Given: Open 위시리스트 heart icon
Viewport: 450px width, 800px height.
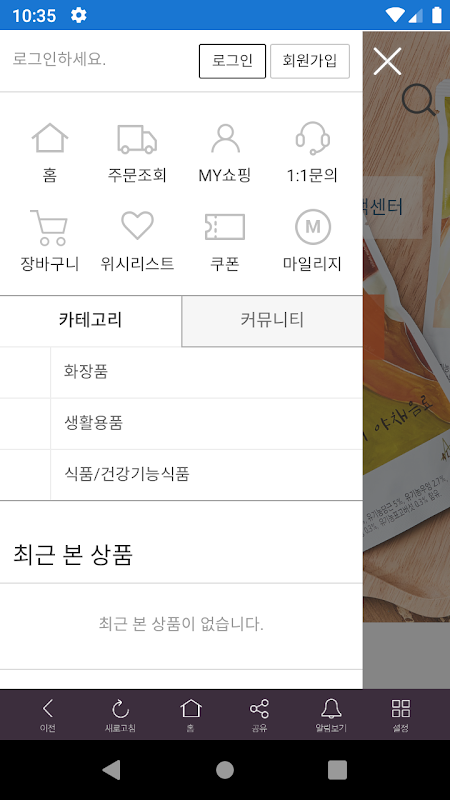Looking at the screenshot, I should tap(137, 226).
